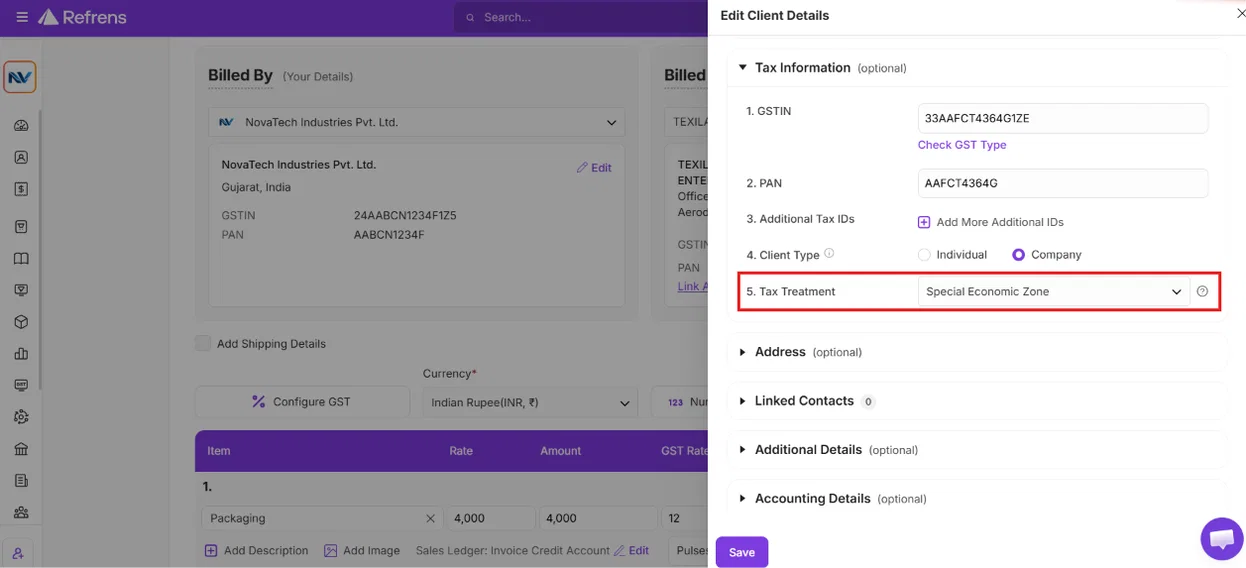This screenshot has width=1246, height=568.
Task: Open the Tax Treatment dropdown
Action: pyautogui.click(x=1054, y=292)
